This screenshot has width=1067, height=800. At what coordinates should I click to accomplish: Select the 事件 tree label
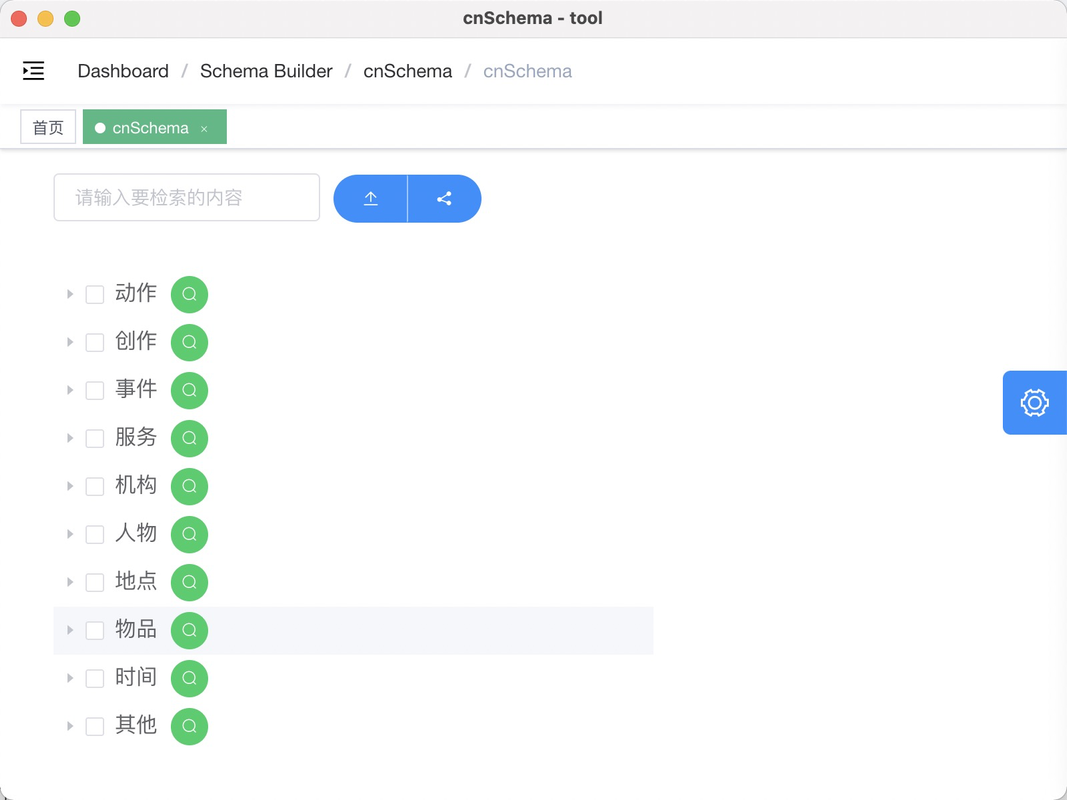(136, 389)
